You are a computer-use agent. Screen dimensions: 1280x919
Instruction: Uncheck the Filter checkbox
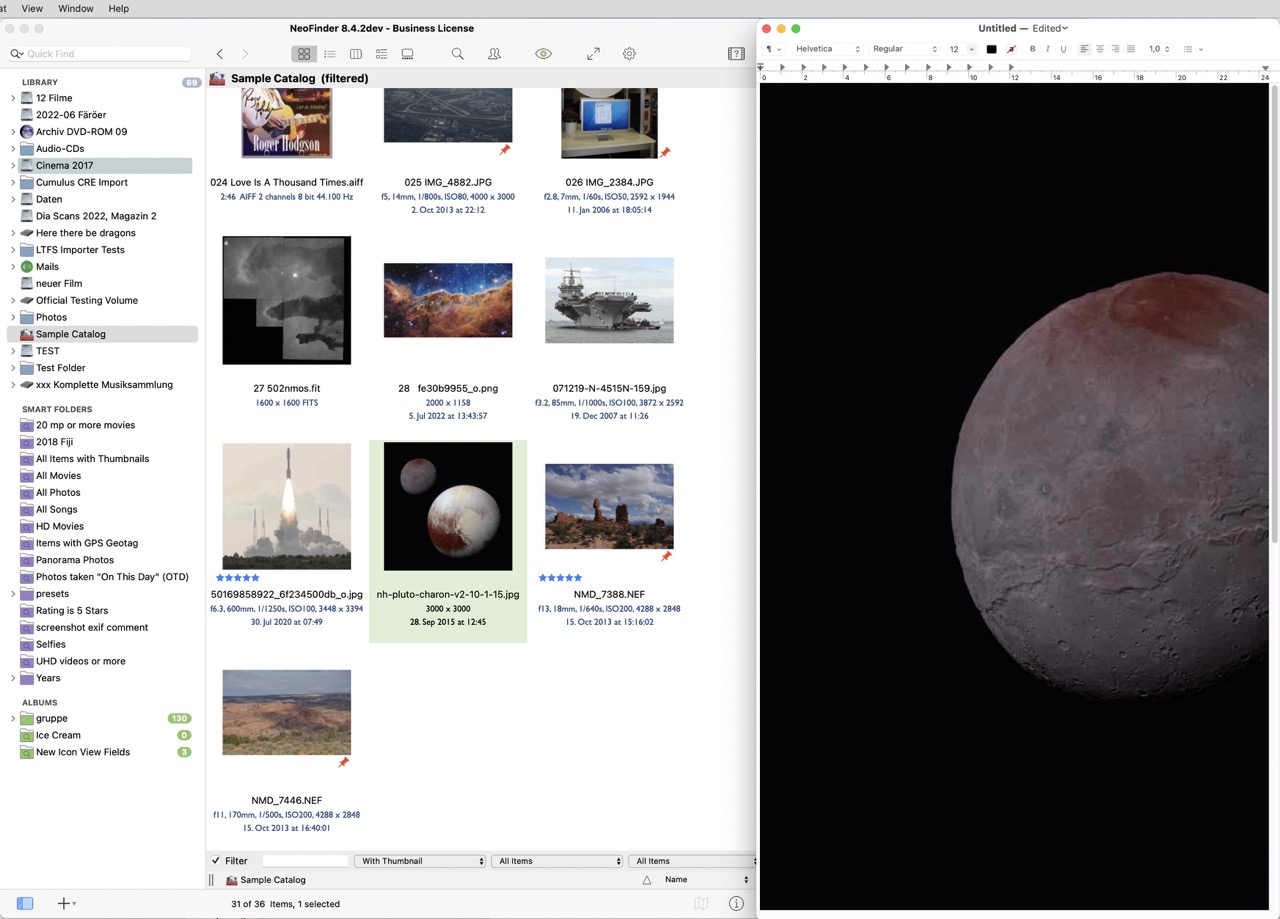point(216,861)
